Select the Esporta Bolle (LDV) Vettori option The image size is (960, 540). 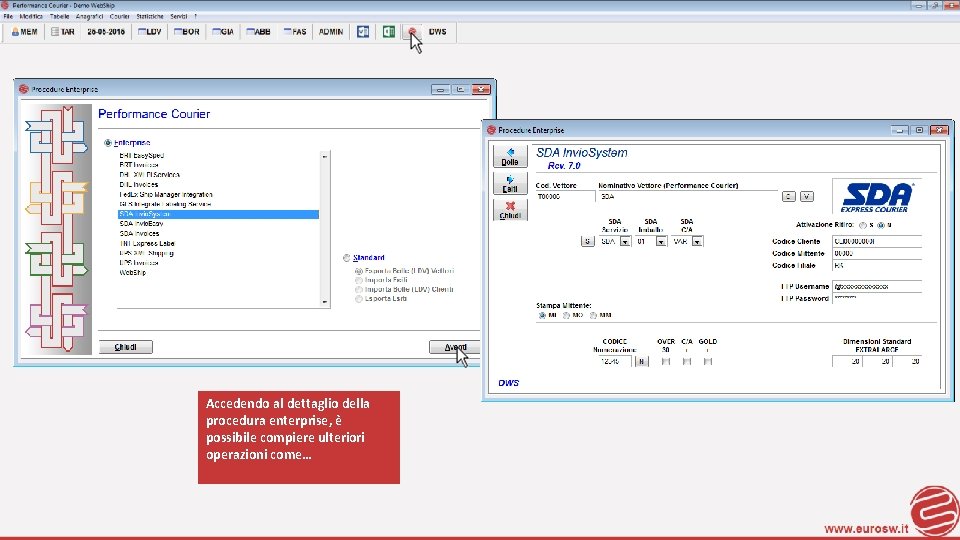click(x=359, y=271)
